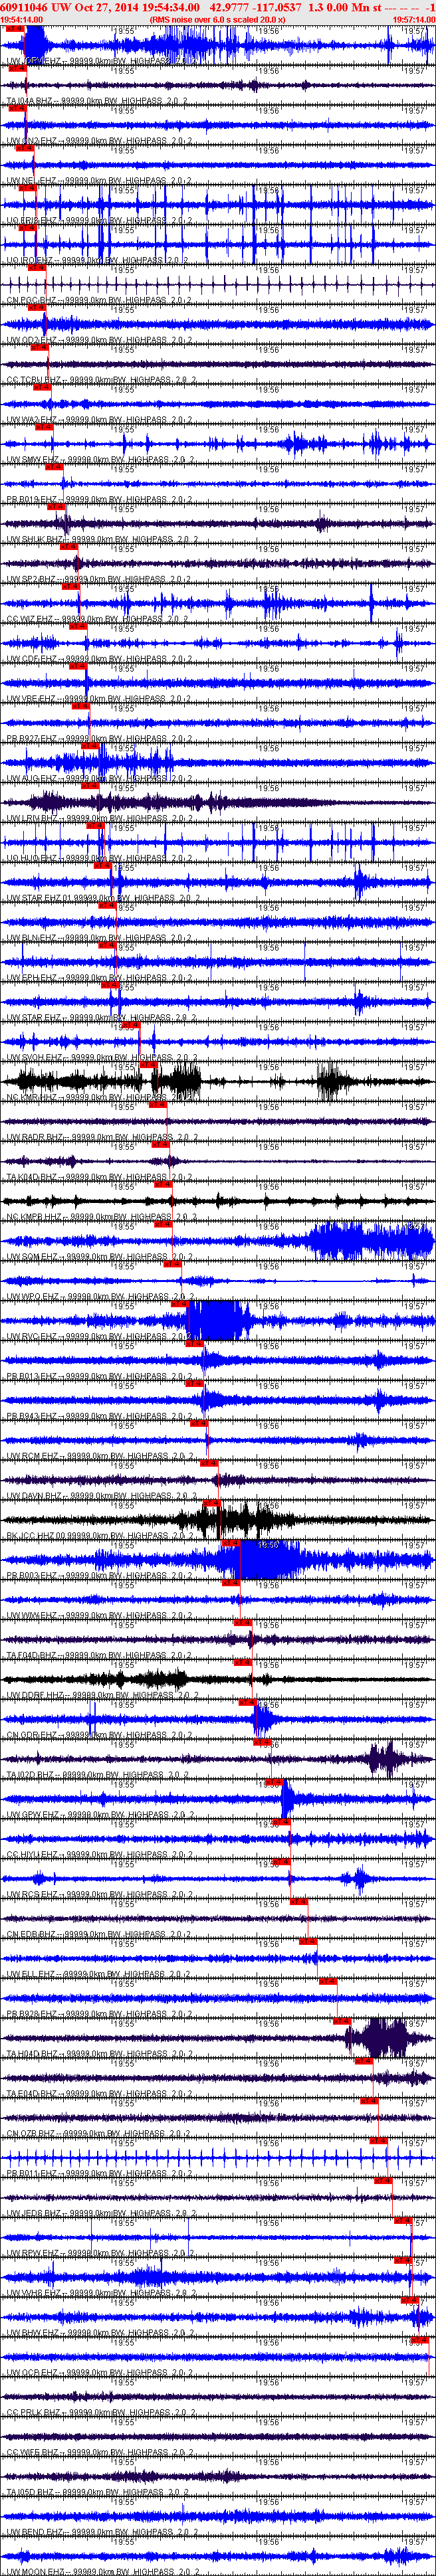This screenshot has width=436, height=2576.
Task: Select the end time 19:57:14.00 label
Action: tap(413, 19)
